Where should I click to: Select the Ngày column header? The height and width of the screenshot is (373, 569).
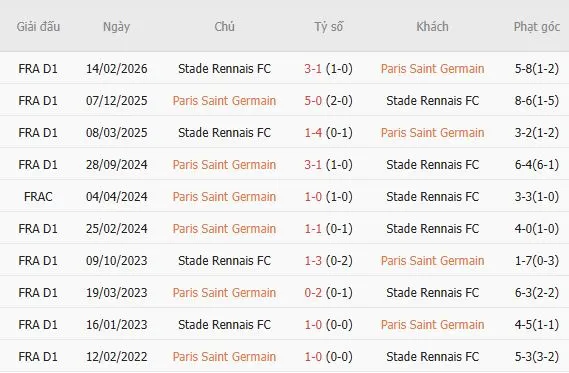point(116,27)
